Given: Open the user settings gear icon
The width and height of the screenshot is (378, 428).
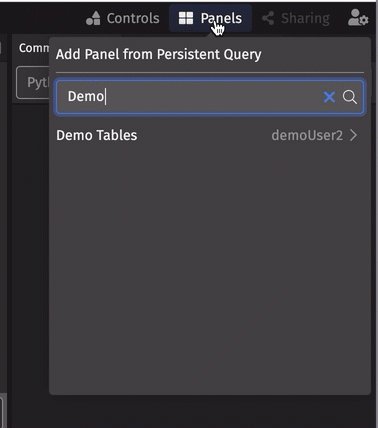Looking at the screenshot, I should click(x=358, y=18).
